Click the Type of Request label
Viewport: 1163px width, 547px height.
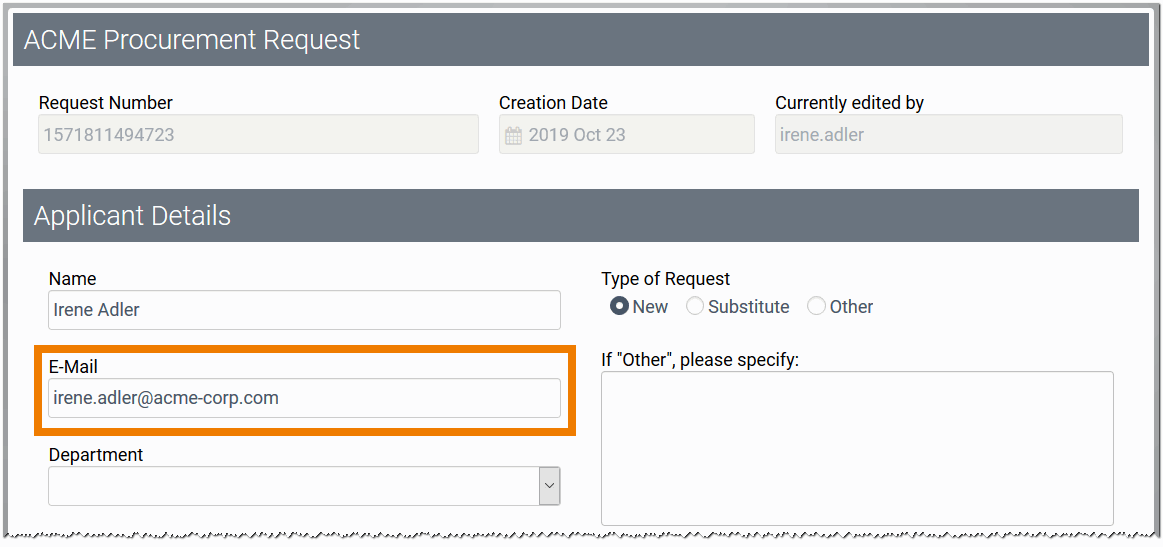pyautogui.click(x=666, y=279)
